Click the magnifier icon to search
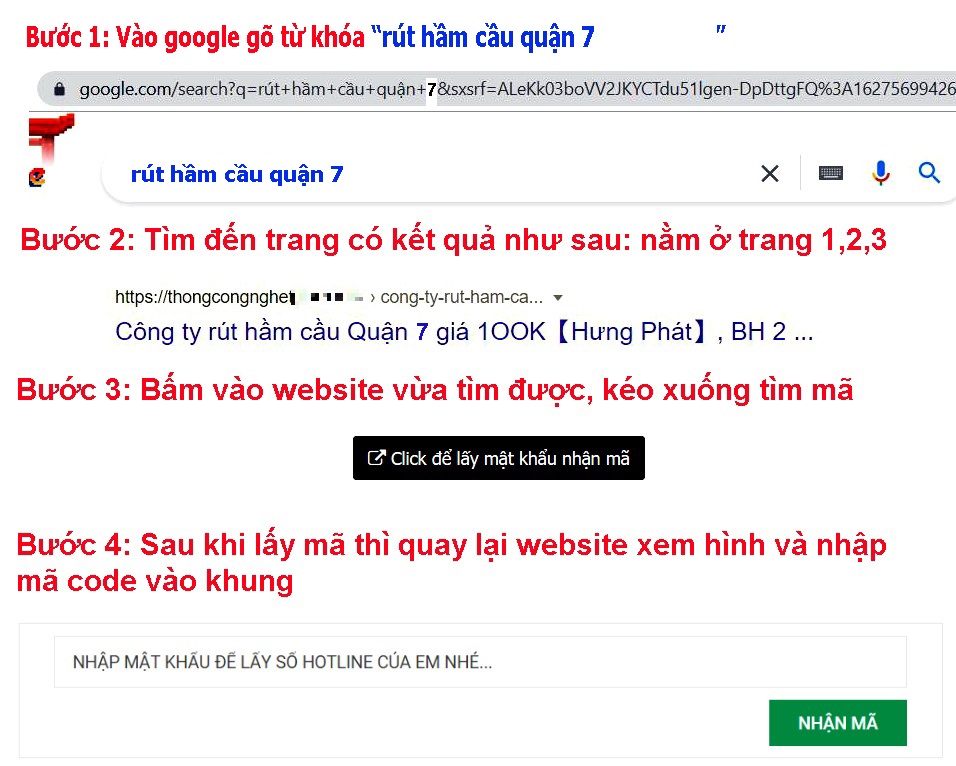The height and width of the screenshot is (766, 956). pos(930,173)
